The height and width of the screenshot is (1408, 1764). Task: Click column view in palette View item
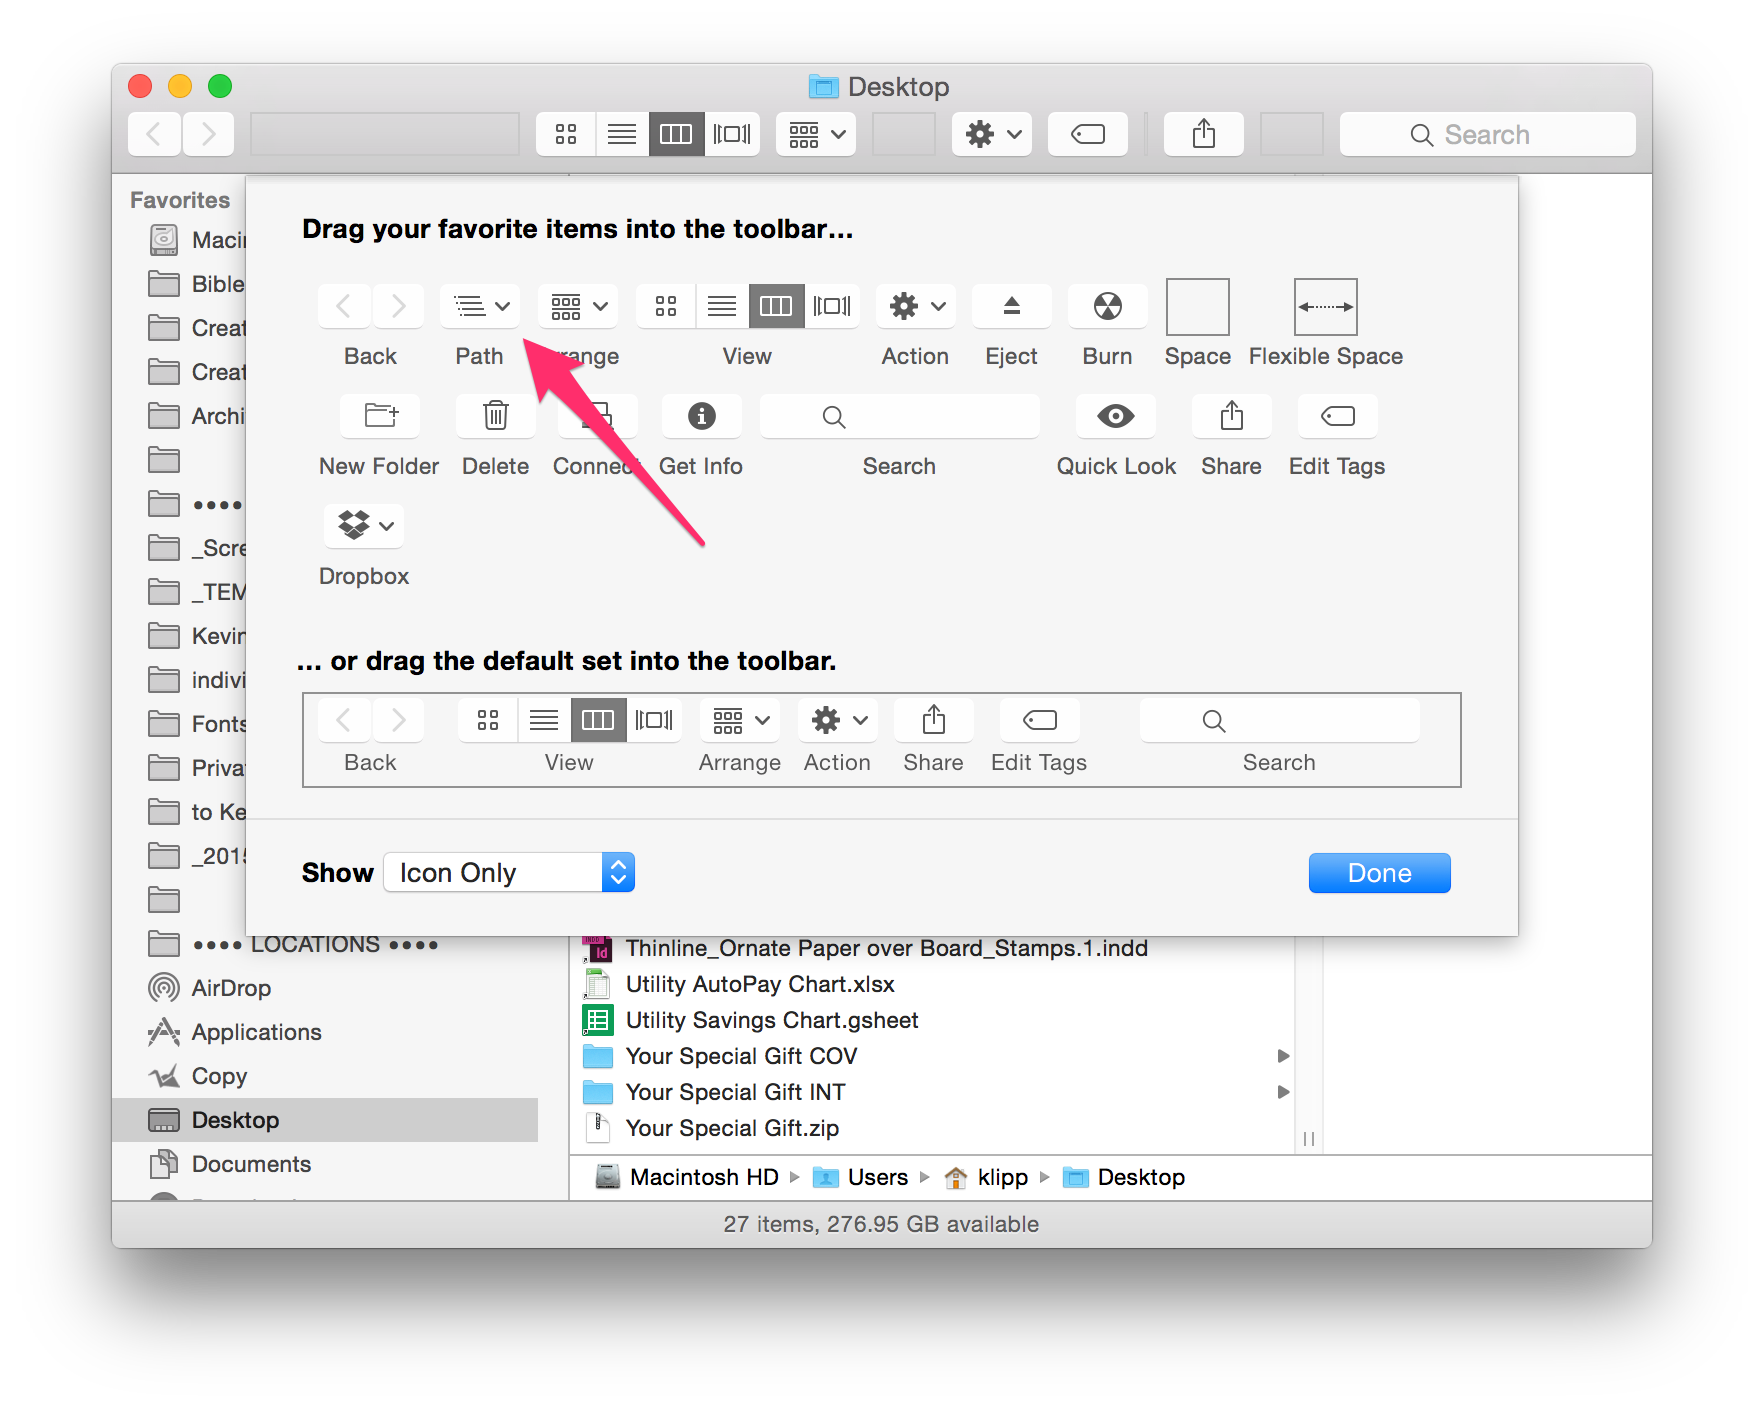pyautogui.click(x=776, y=306)
